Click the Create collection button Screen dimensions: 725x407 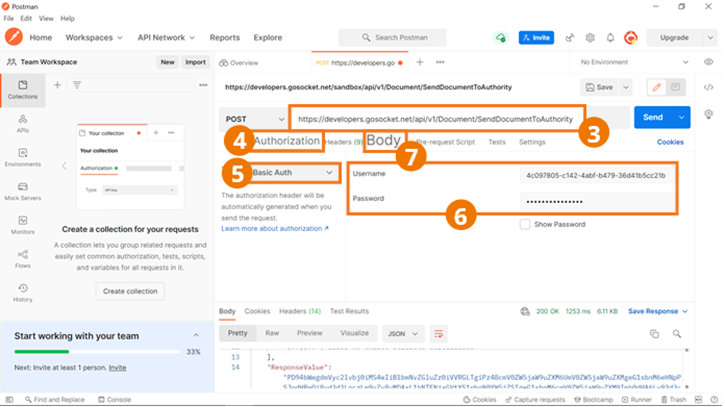point(130,291)
